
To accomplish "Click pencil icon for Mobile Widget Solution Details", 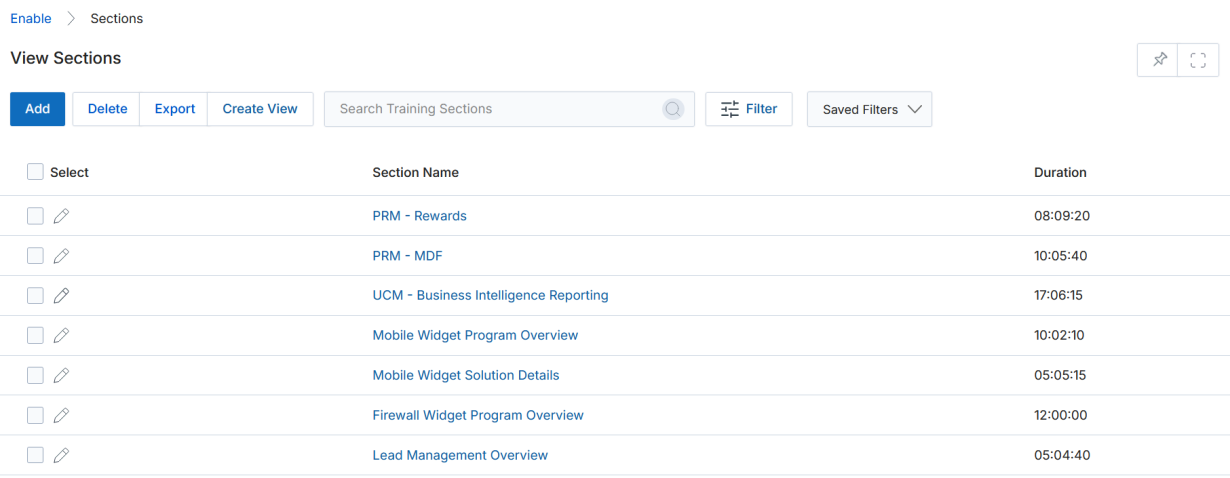I will click(61, 376).
